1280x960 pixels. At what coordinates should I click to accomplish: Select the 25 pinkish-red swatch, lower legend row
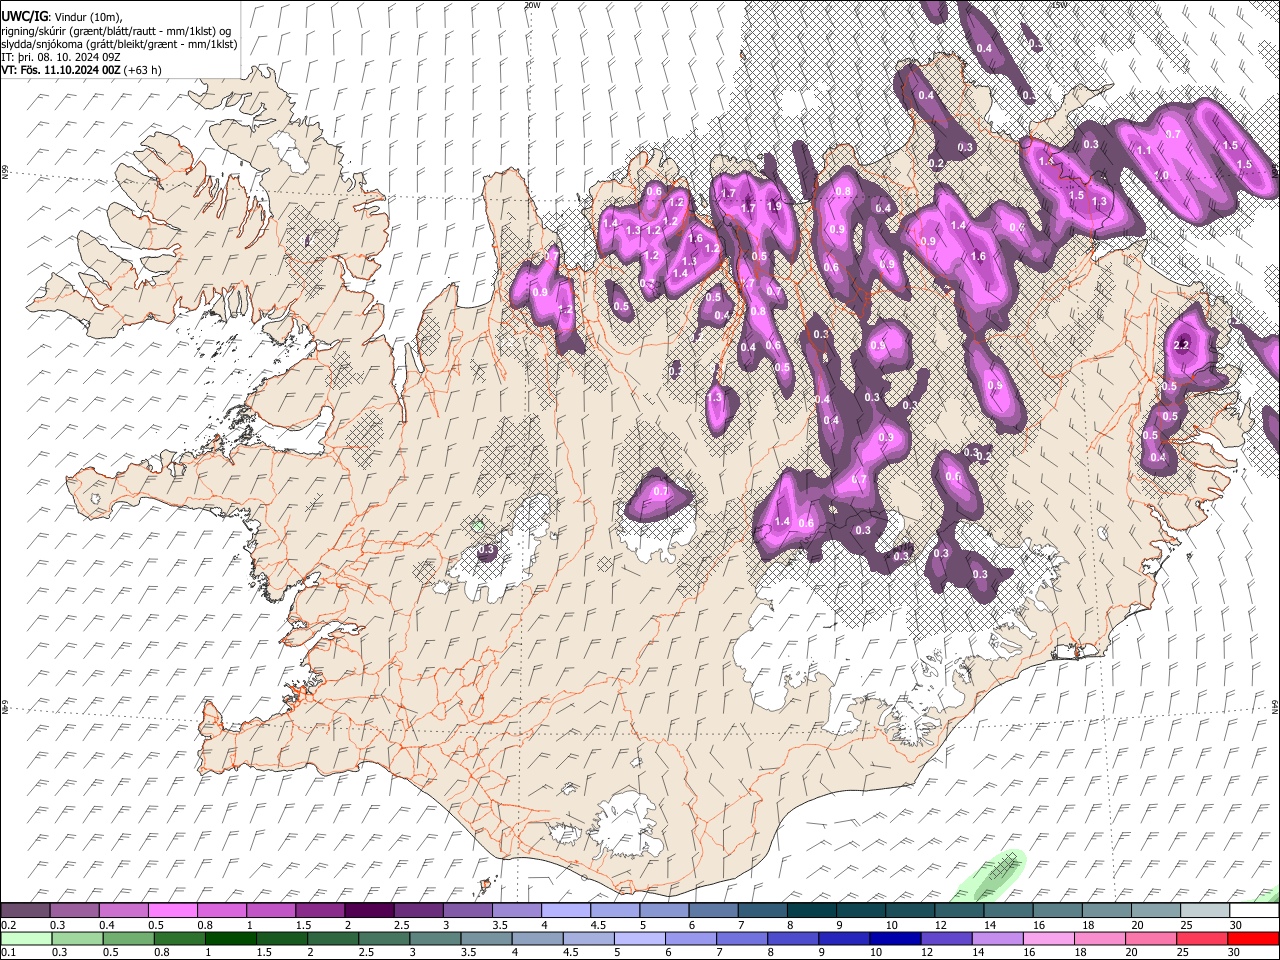pyautogui.click(x=1202, y=938)
